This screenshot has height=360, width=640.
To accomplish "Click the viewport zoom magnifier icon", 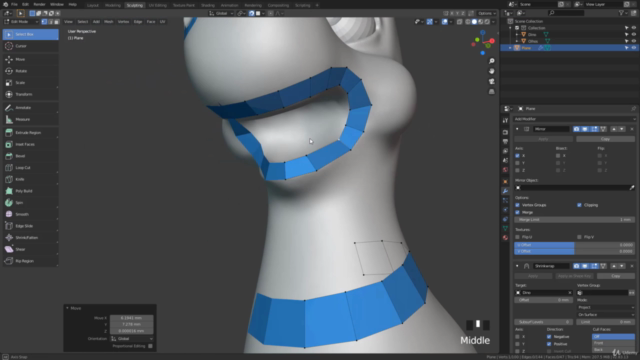I will pos(492,61).
